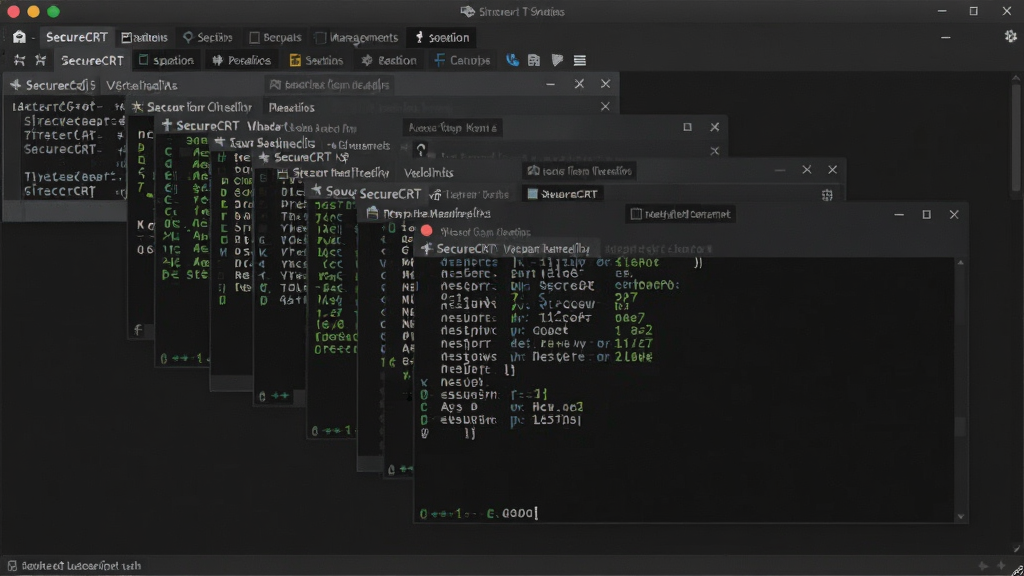1024x576 pixels.
Task: Toggle the green checkbox on the 'spation' toolbar tab
Action: click(144, 59)
